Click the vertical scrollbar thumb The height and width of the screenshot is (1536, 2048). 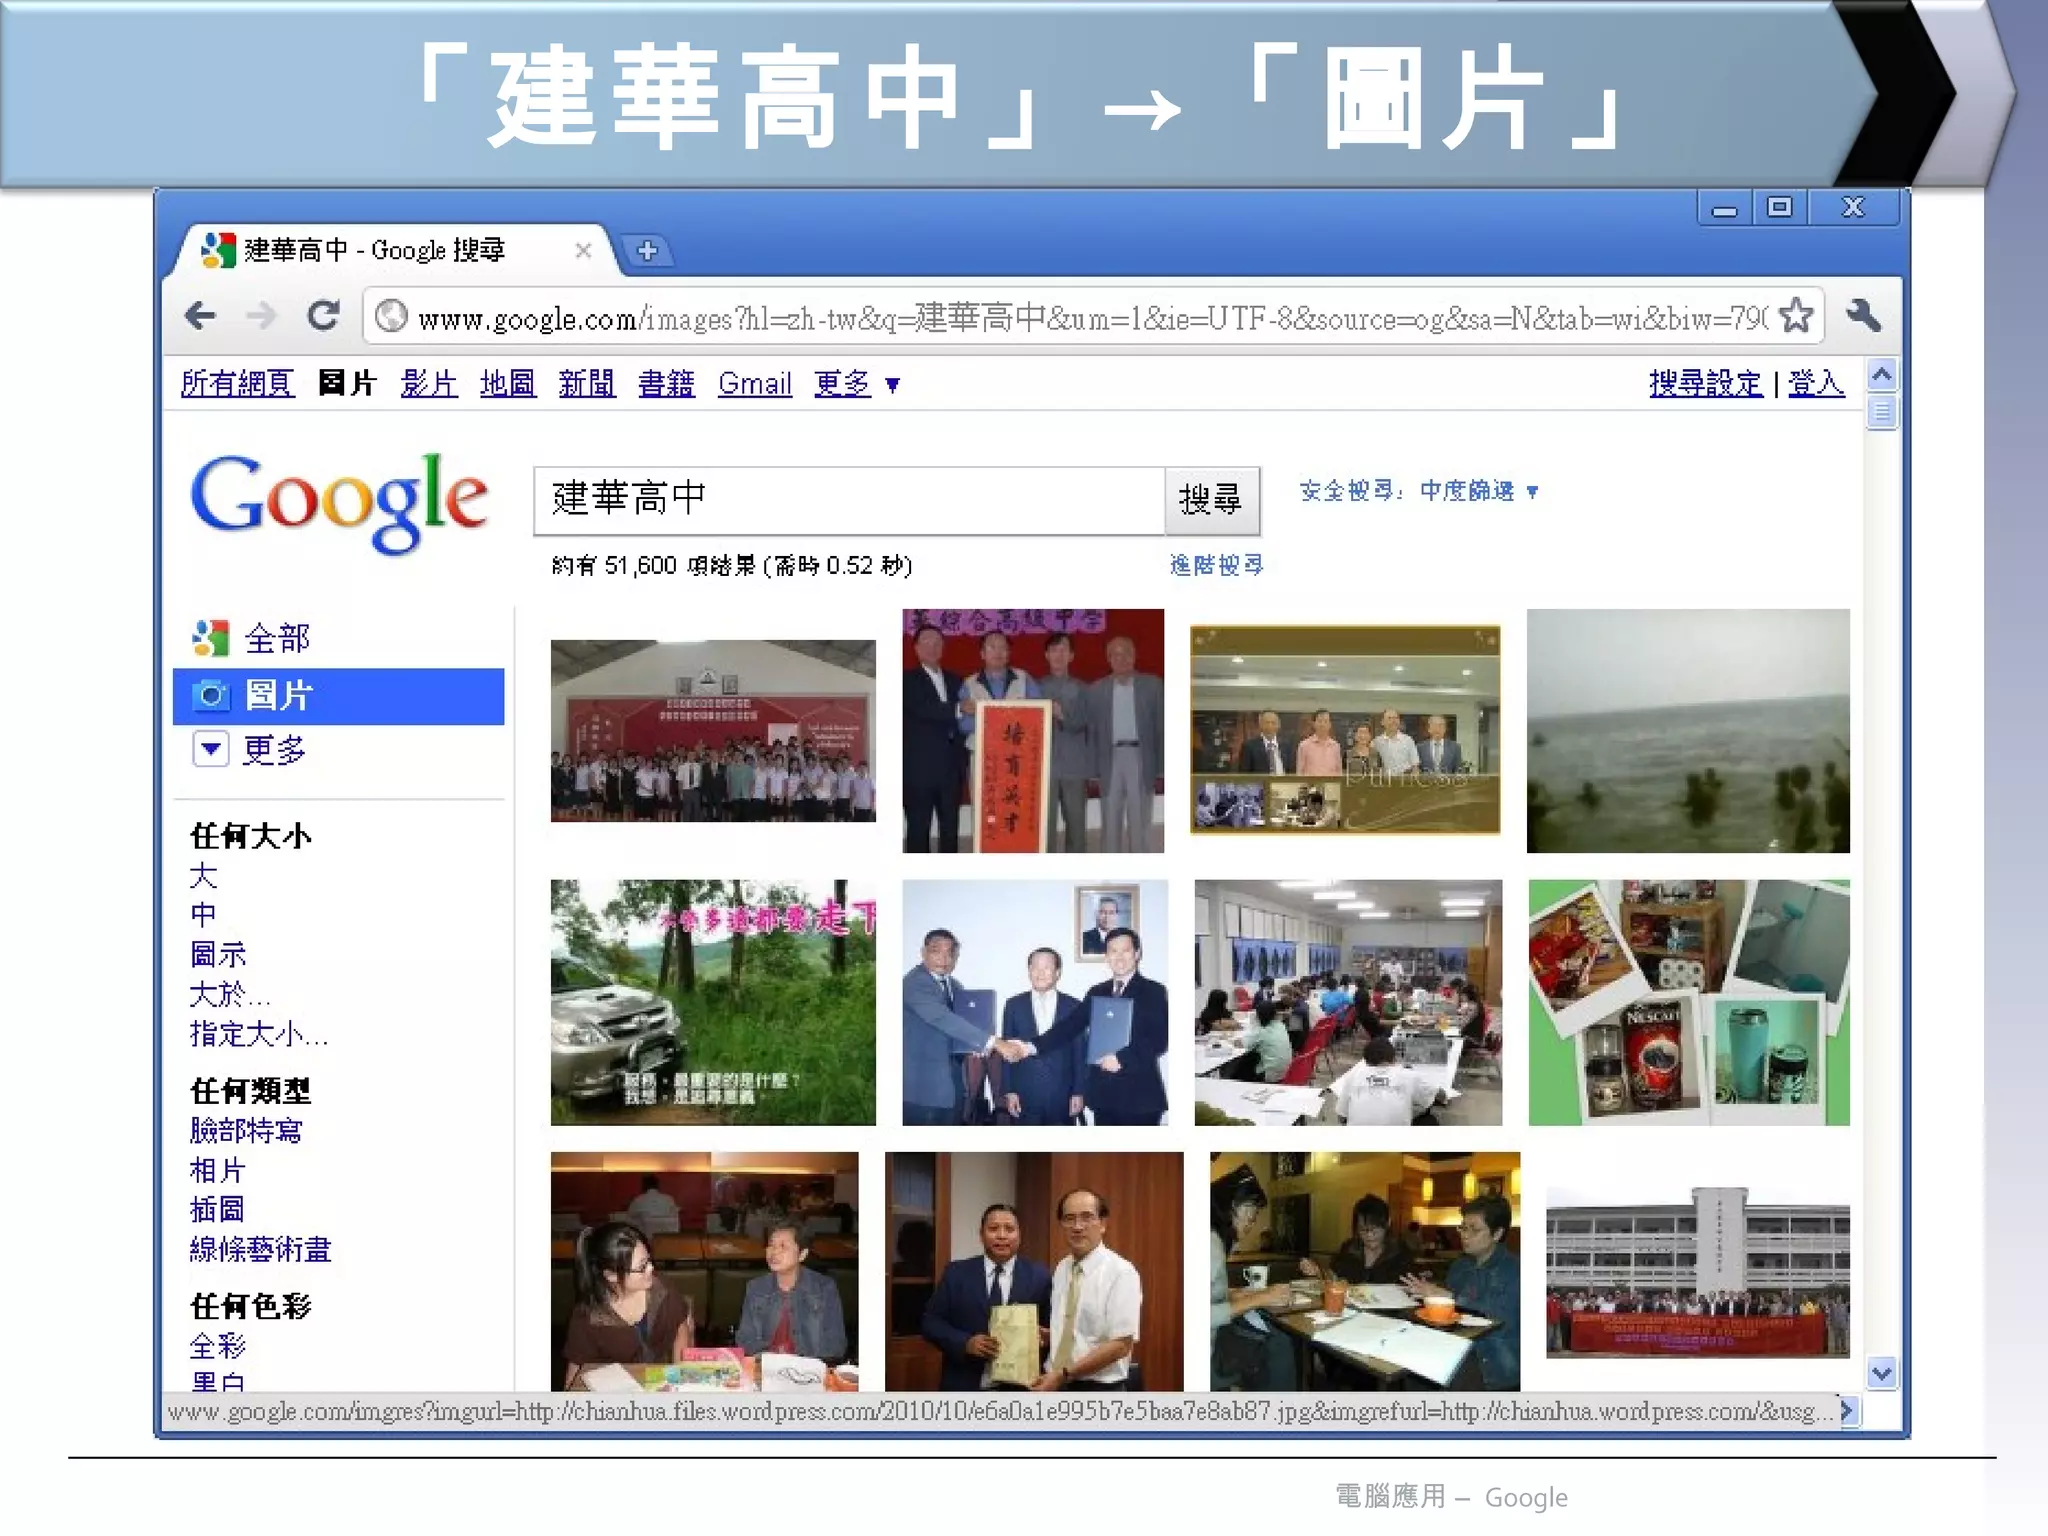pyautogui.click(x=1882, y=411)
